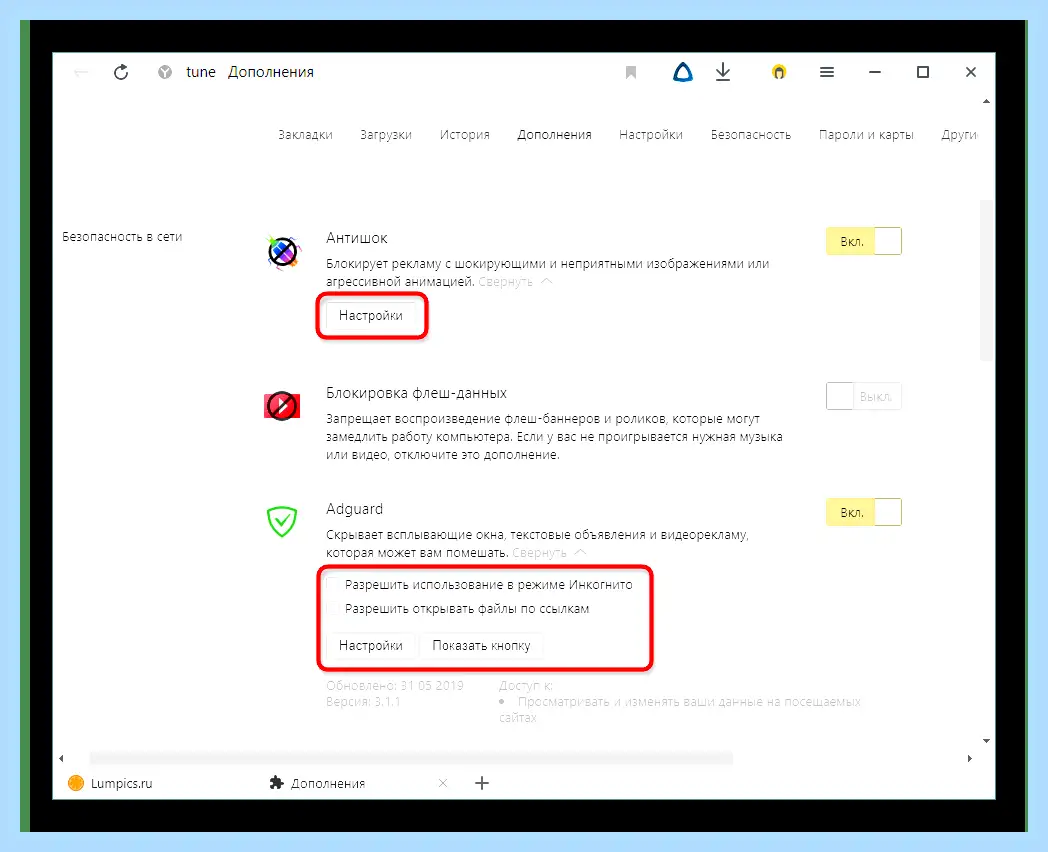
Task: Click the Yandex site icon before tune
Action: 165,72
